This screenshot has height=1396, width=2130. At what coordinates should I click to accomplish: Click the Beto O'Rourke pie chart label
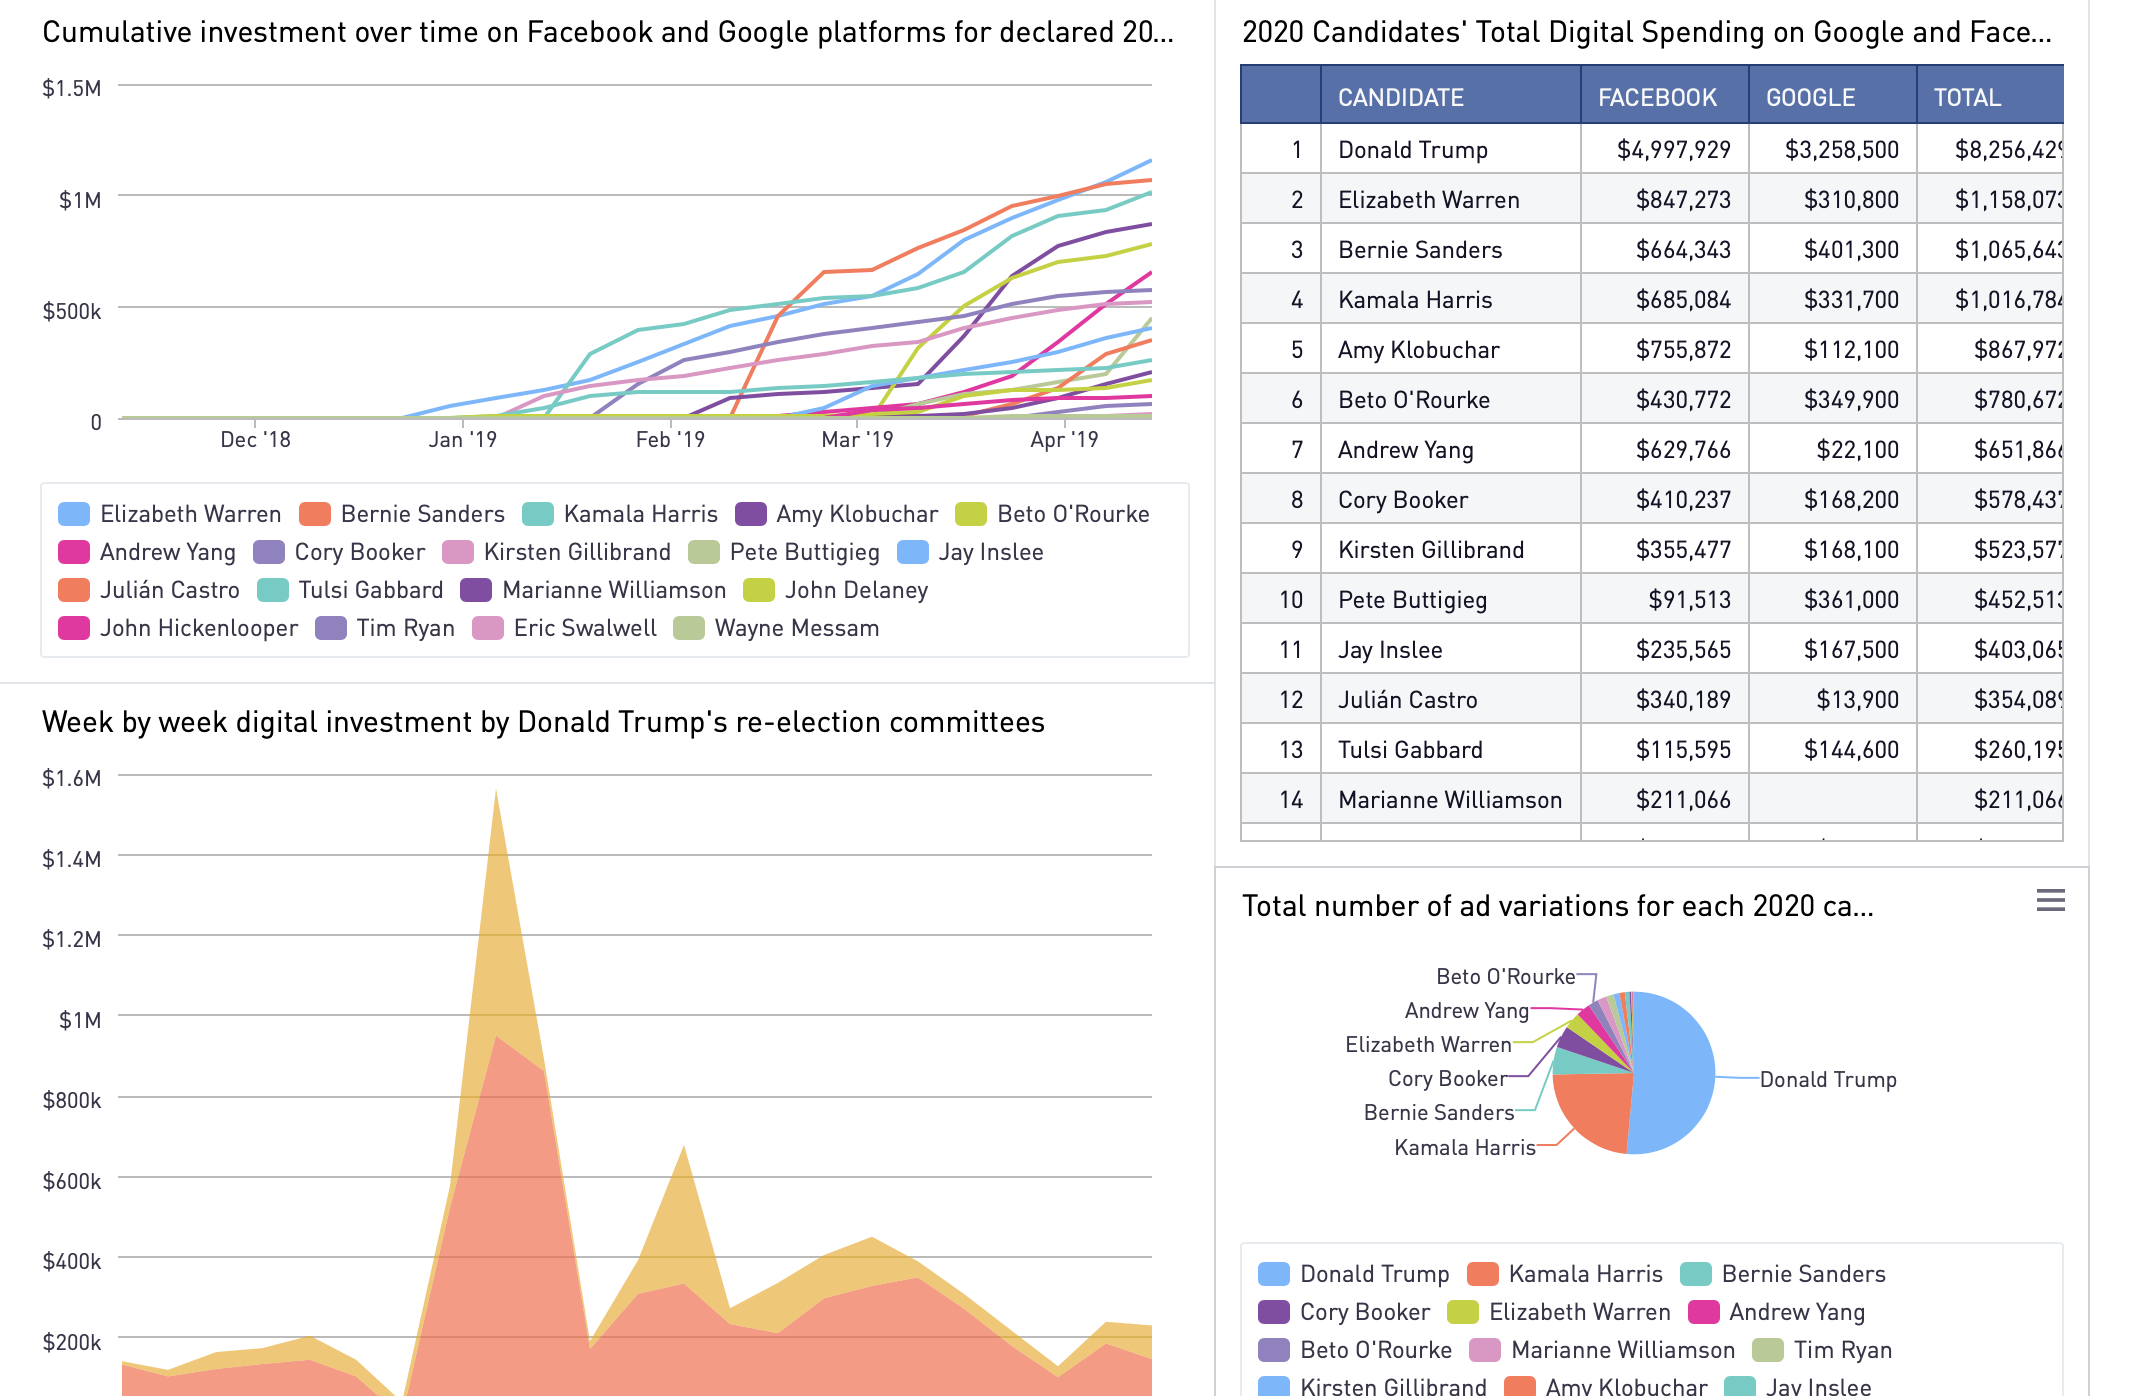tap(1505, 977)
